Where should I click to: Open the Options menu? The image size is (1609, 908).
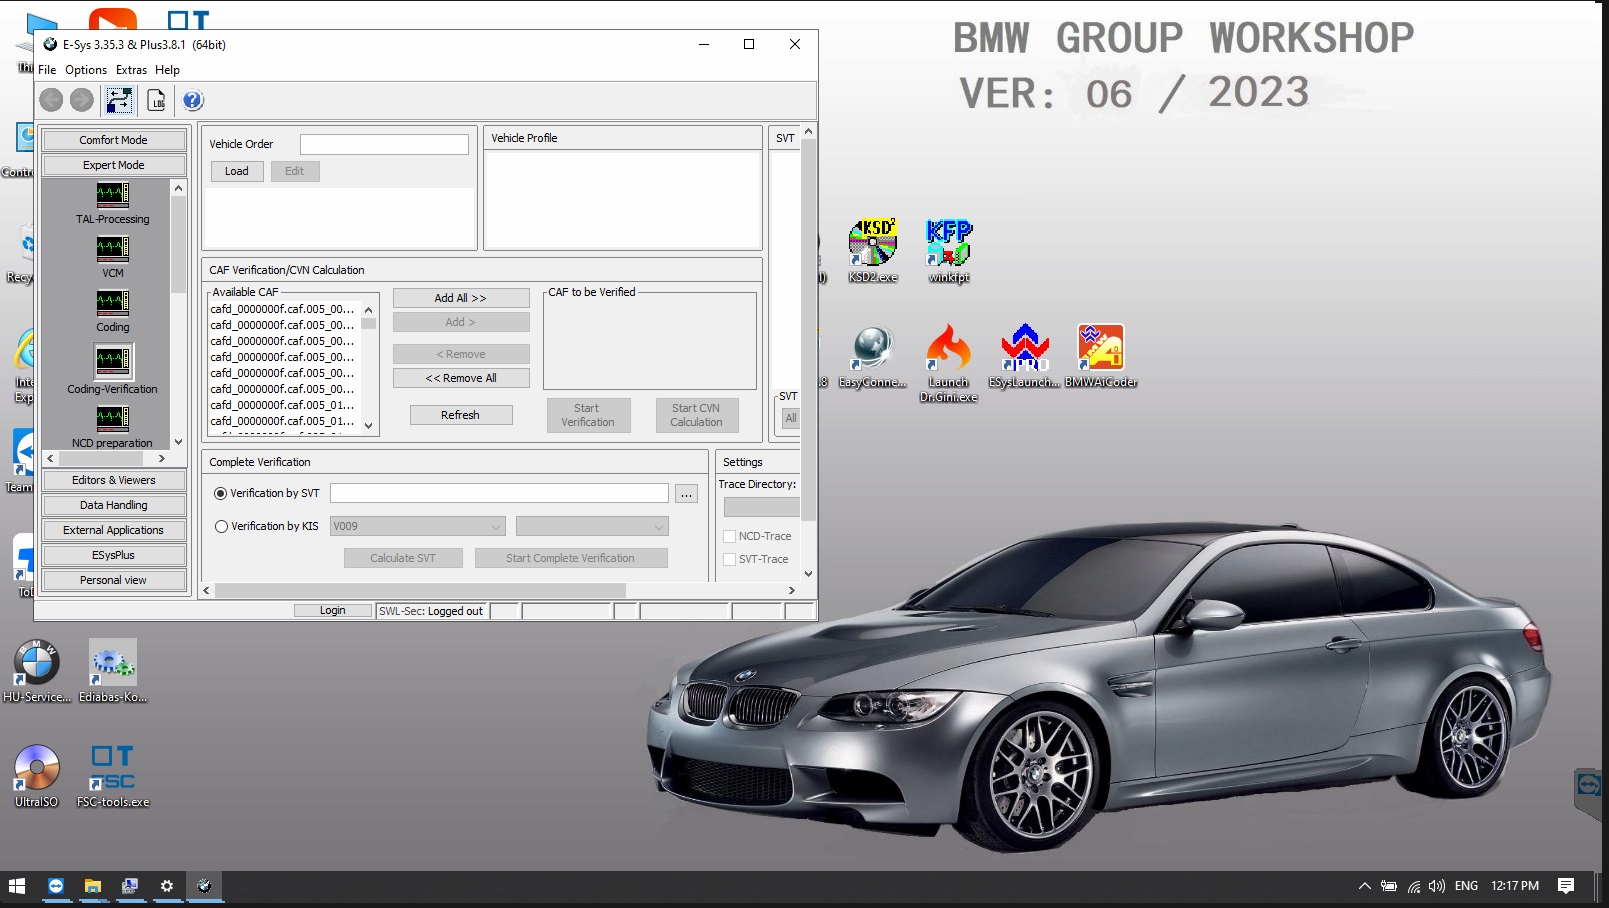coord(86,70)
